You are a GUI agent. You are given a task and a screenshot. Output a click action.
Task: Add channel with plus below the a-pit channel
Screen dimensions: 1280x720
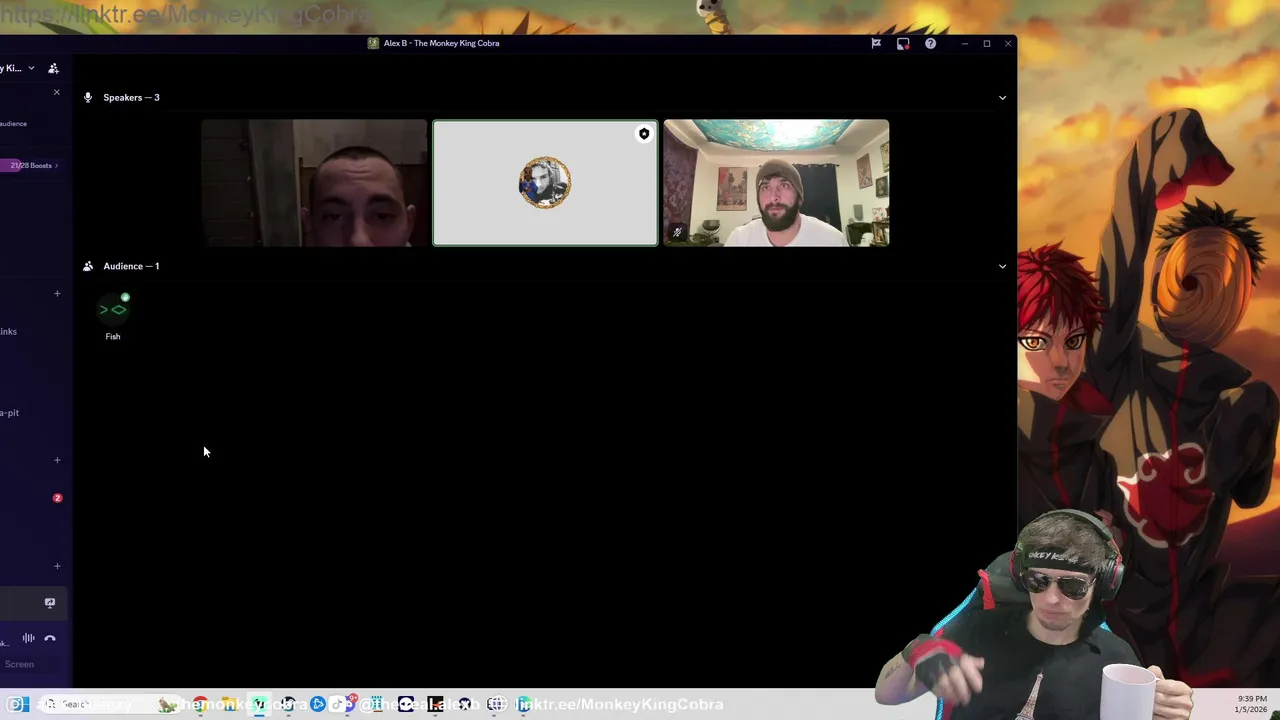coord(57,460)
